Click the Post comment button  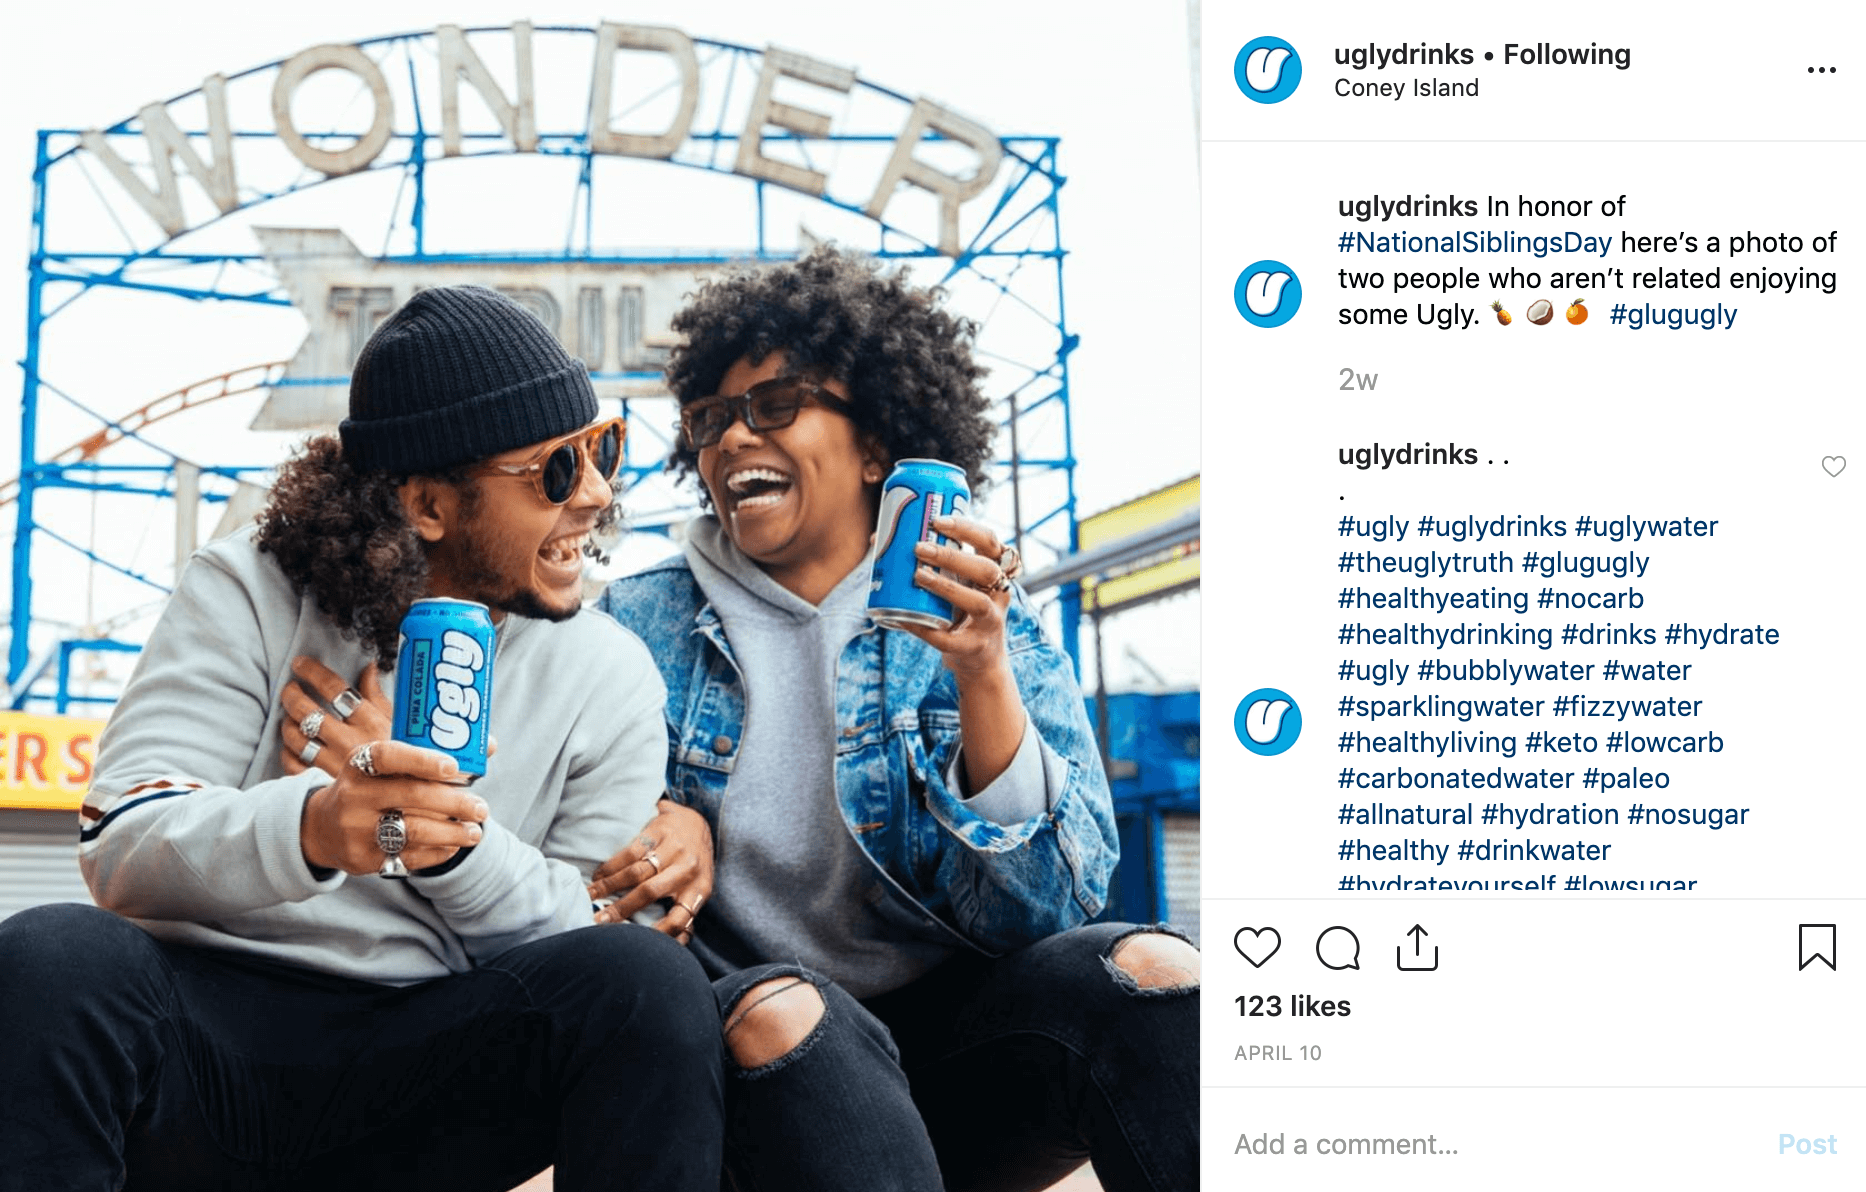1807,1144
